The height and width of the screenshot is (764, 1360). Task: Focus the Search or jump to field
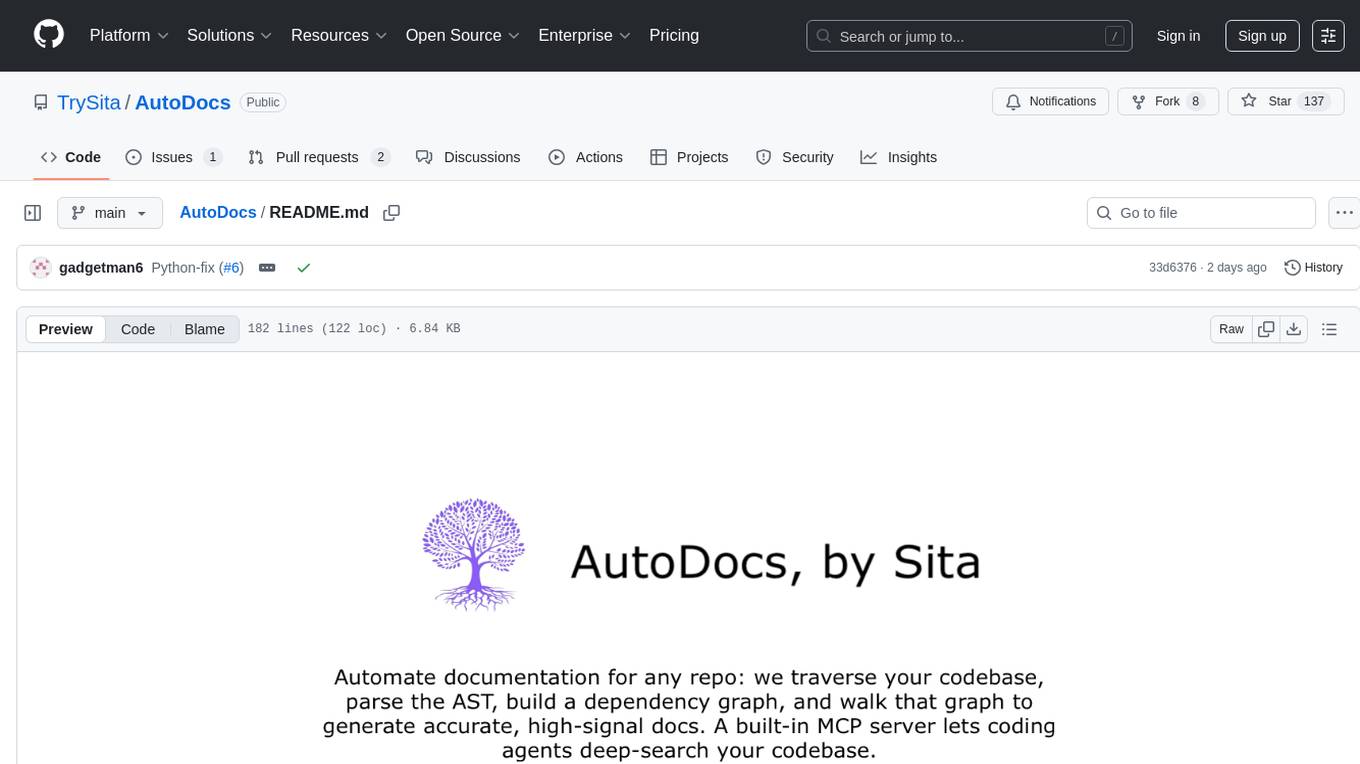click(x=969, y=36)
